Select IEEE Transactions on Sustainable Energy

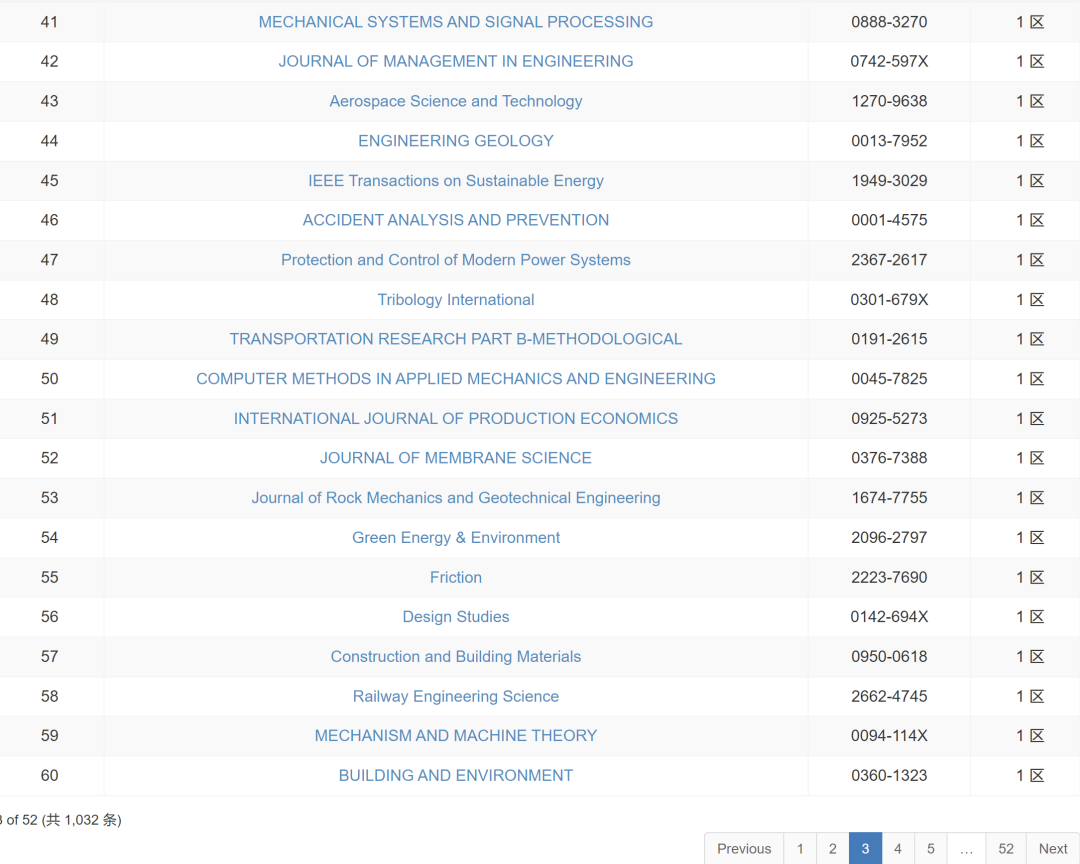(x=455, y=181)
